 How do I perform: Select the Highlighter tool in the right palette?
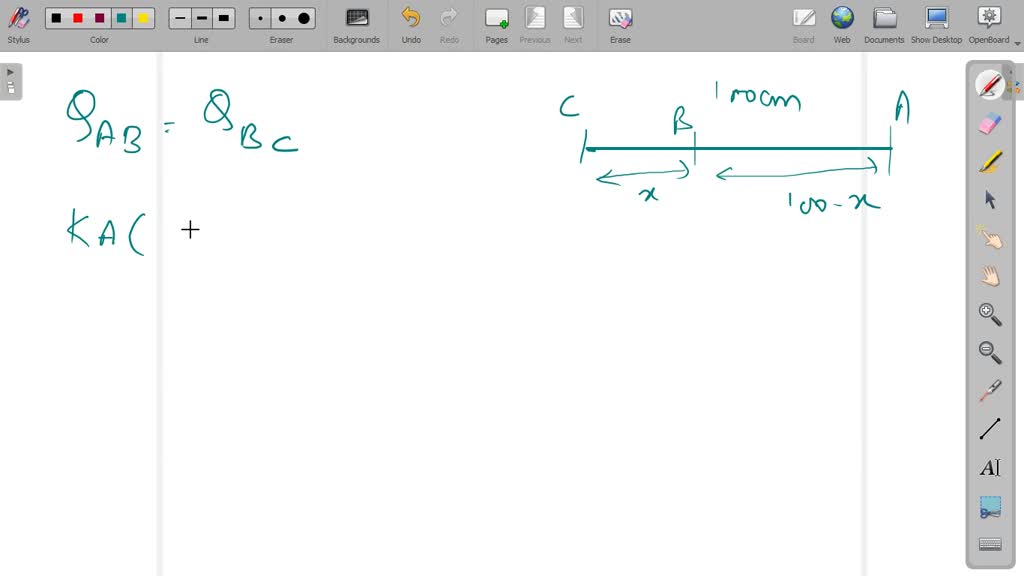[989, 160]
